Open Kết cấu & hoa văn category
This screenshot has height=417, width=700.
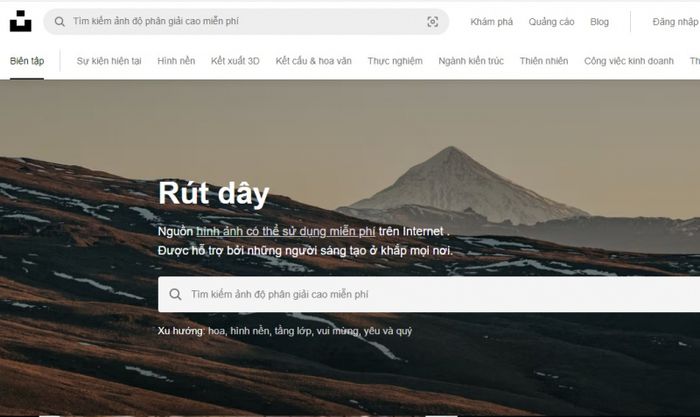click(x=313, y=61)
